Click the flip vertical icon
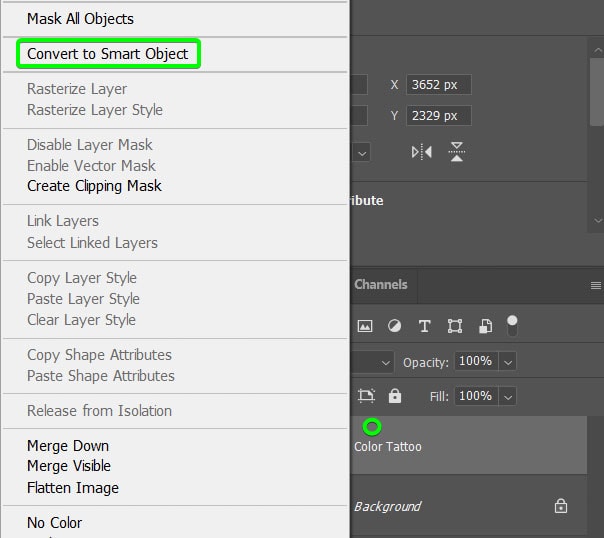Screen dimensions: 604x538 click(x=457, y=152)
